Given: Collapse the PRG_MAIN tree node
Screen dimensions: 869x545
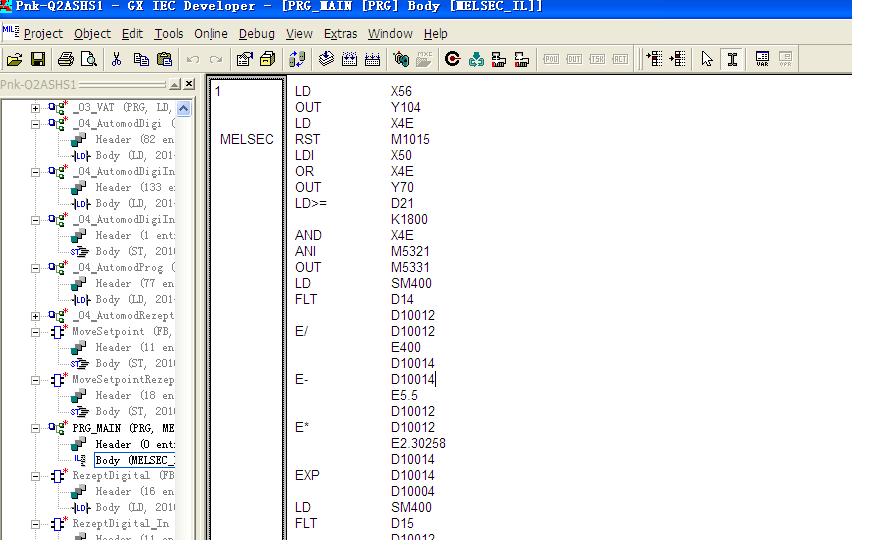Looking at the screenshot, I should pos(36,428).
